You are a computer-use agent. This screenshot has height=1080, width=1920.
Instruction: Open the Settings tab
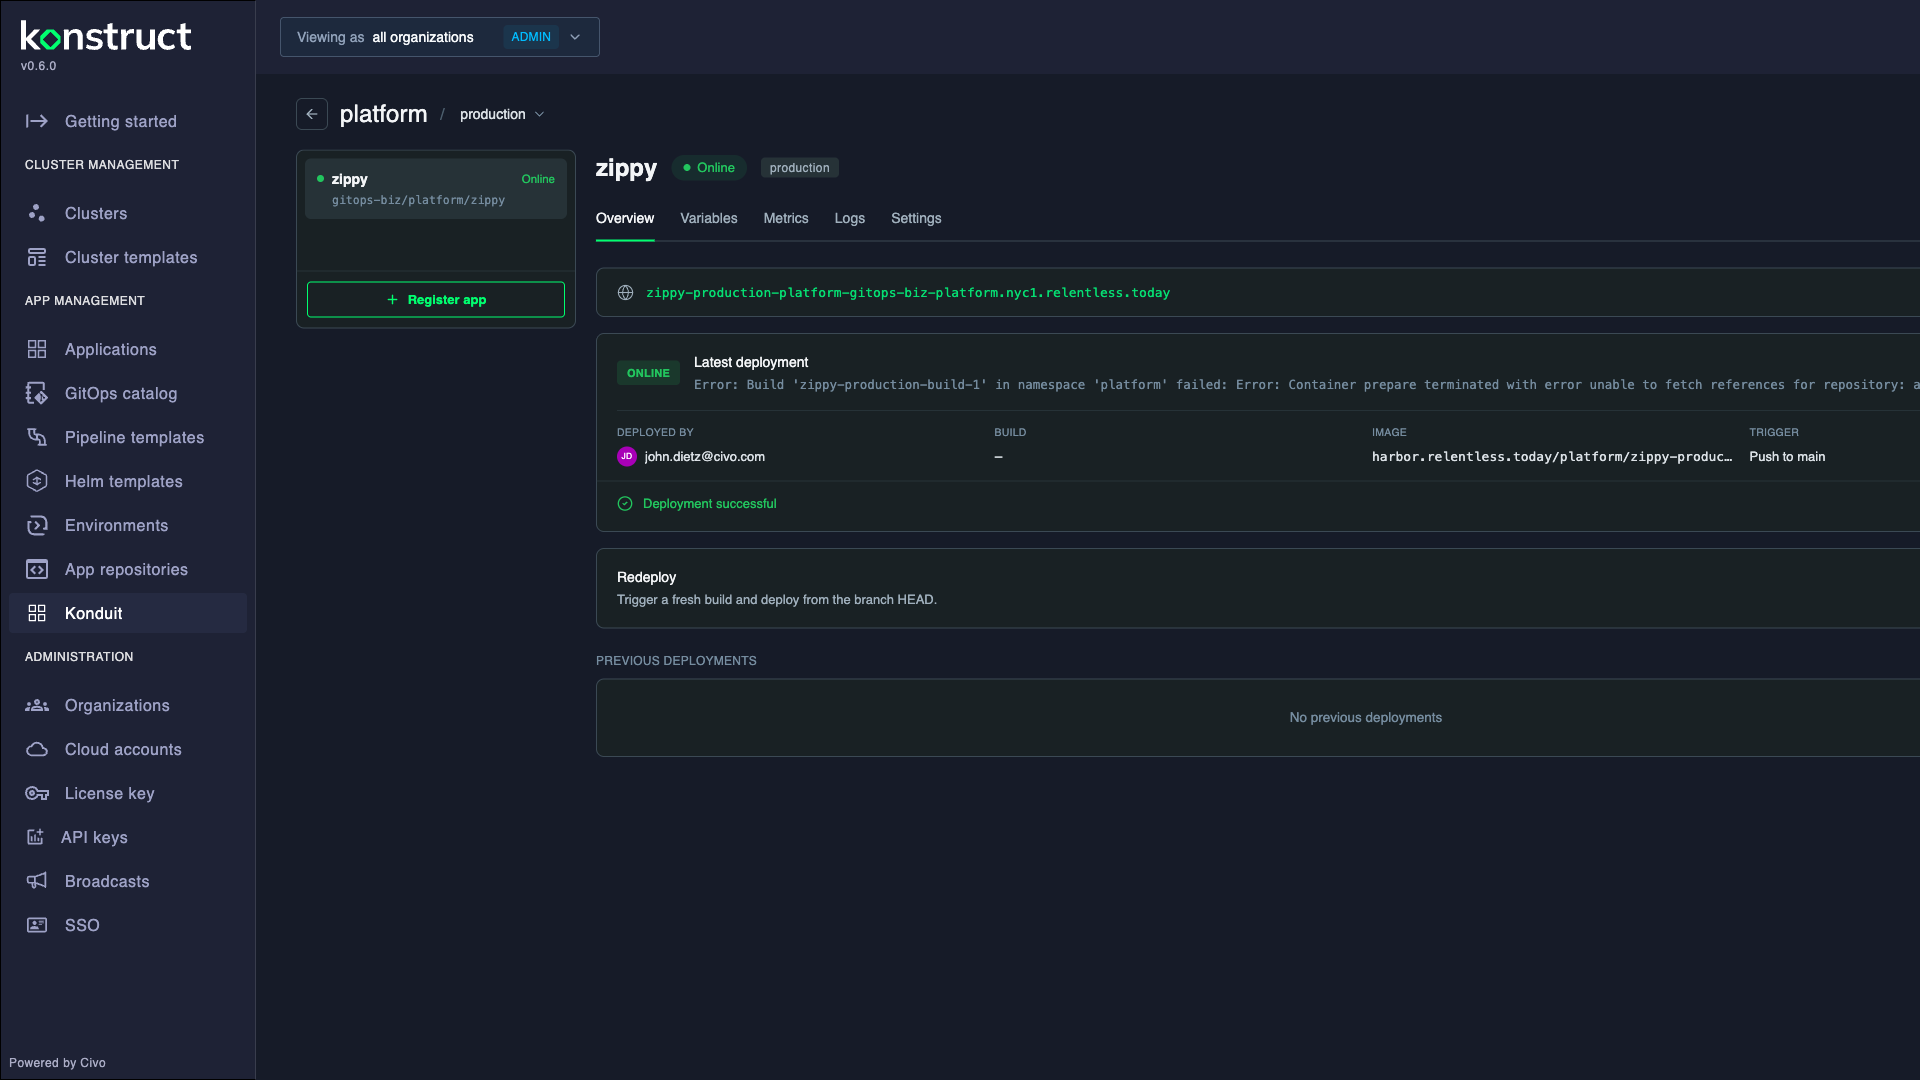pyautogui.click(x=916, y=219)
